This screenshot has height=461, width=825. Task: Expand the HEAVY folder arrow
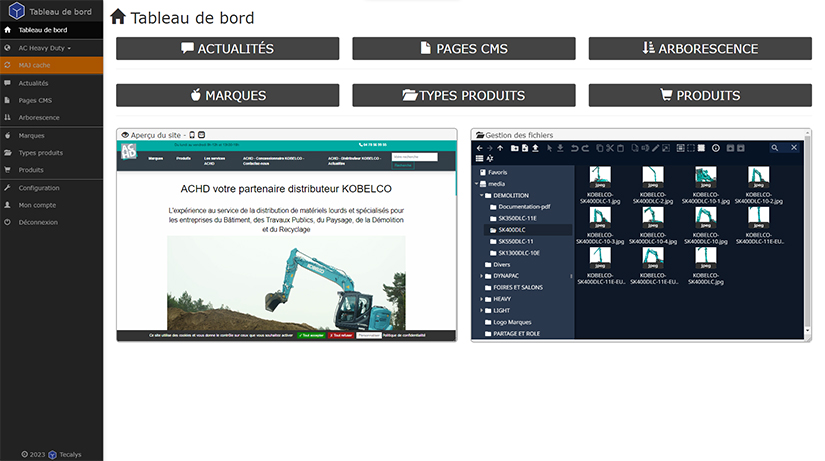481,299
